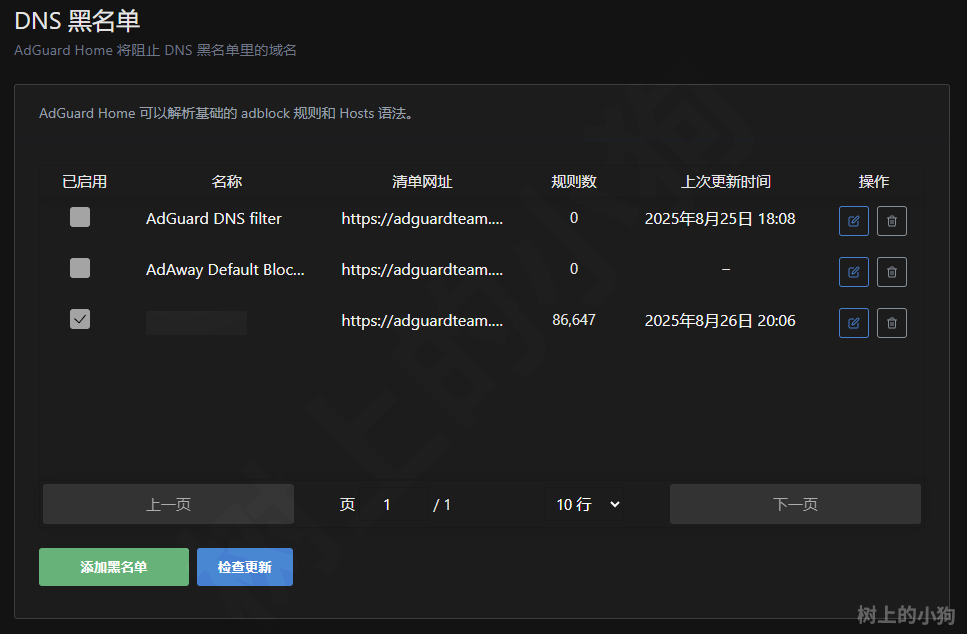Click the 上一页 previous page button

click(x=168, y=504)
